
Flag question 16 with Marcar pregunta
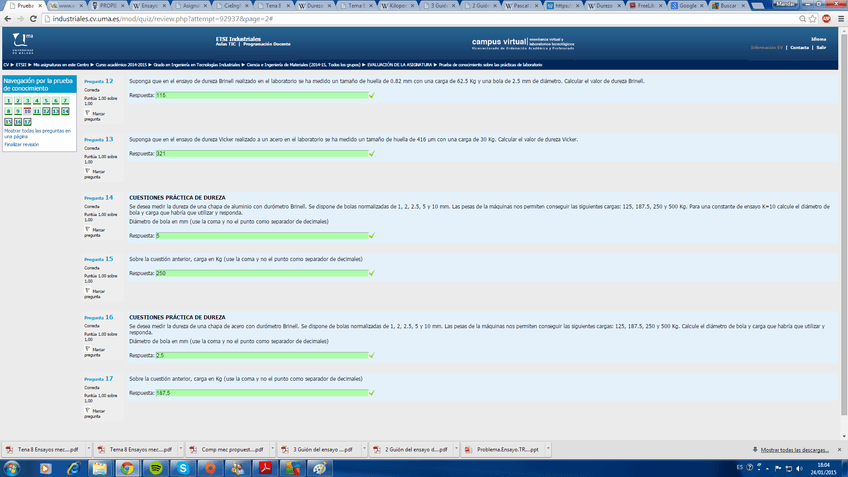tap(95, 352)
